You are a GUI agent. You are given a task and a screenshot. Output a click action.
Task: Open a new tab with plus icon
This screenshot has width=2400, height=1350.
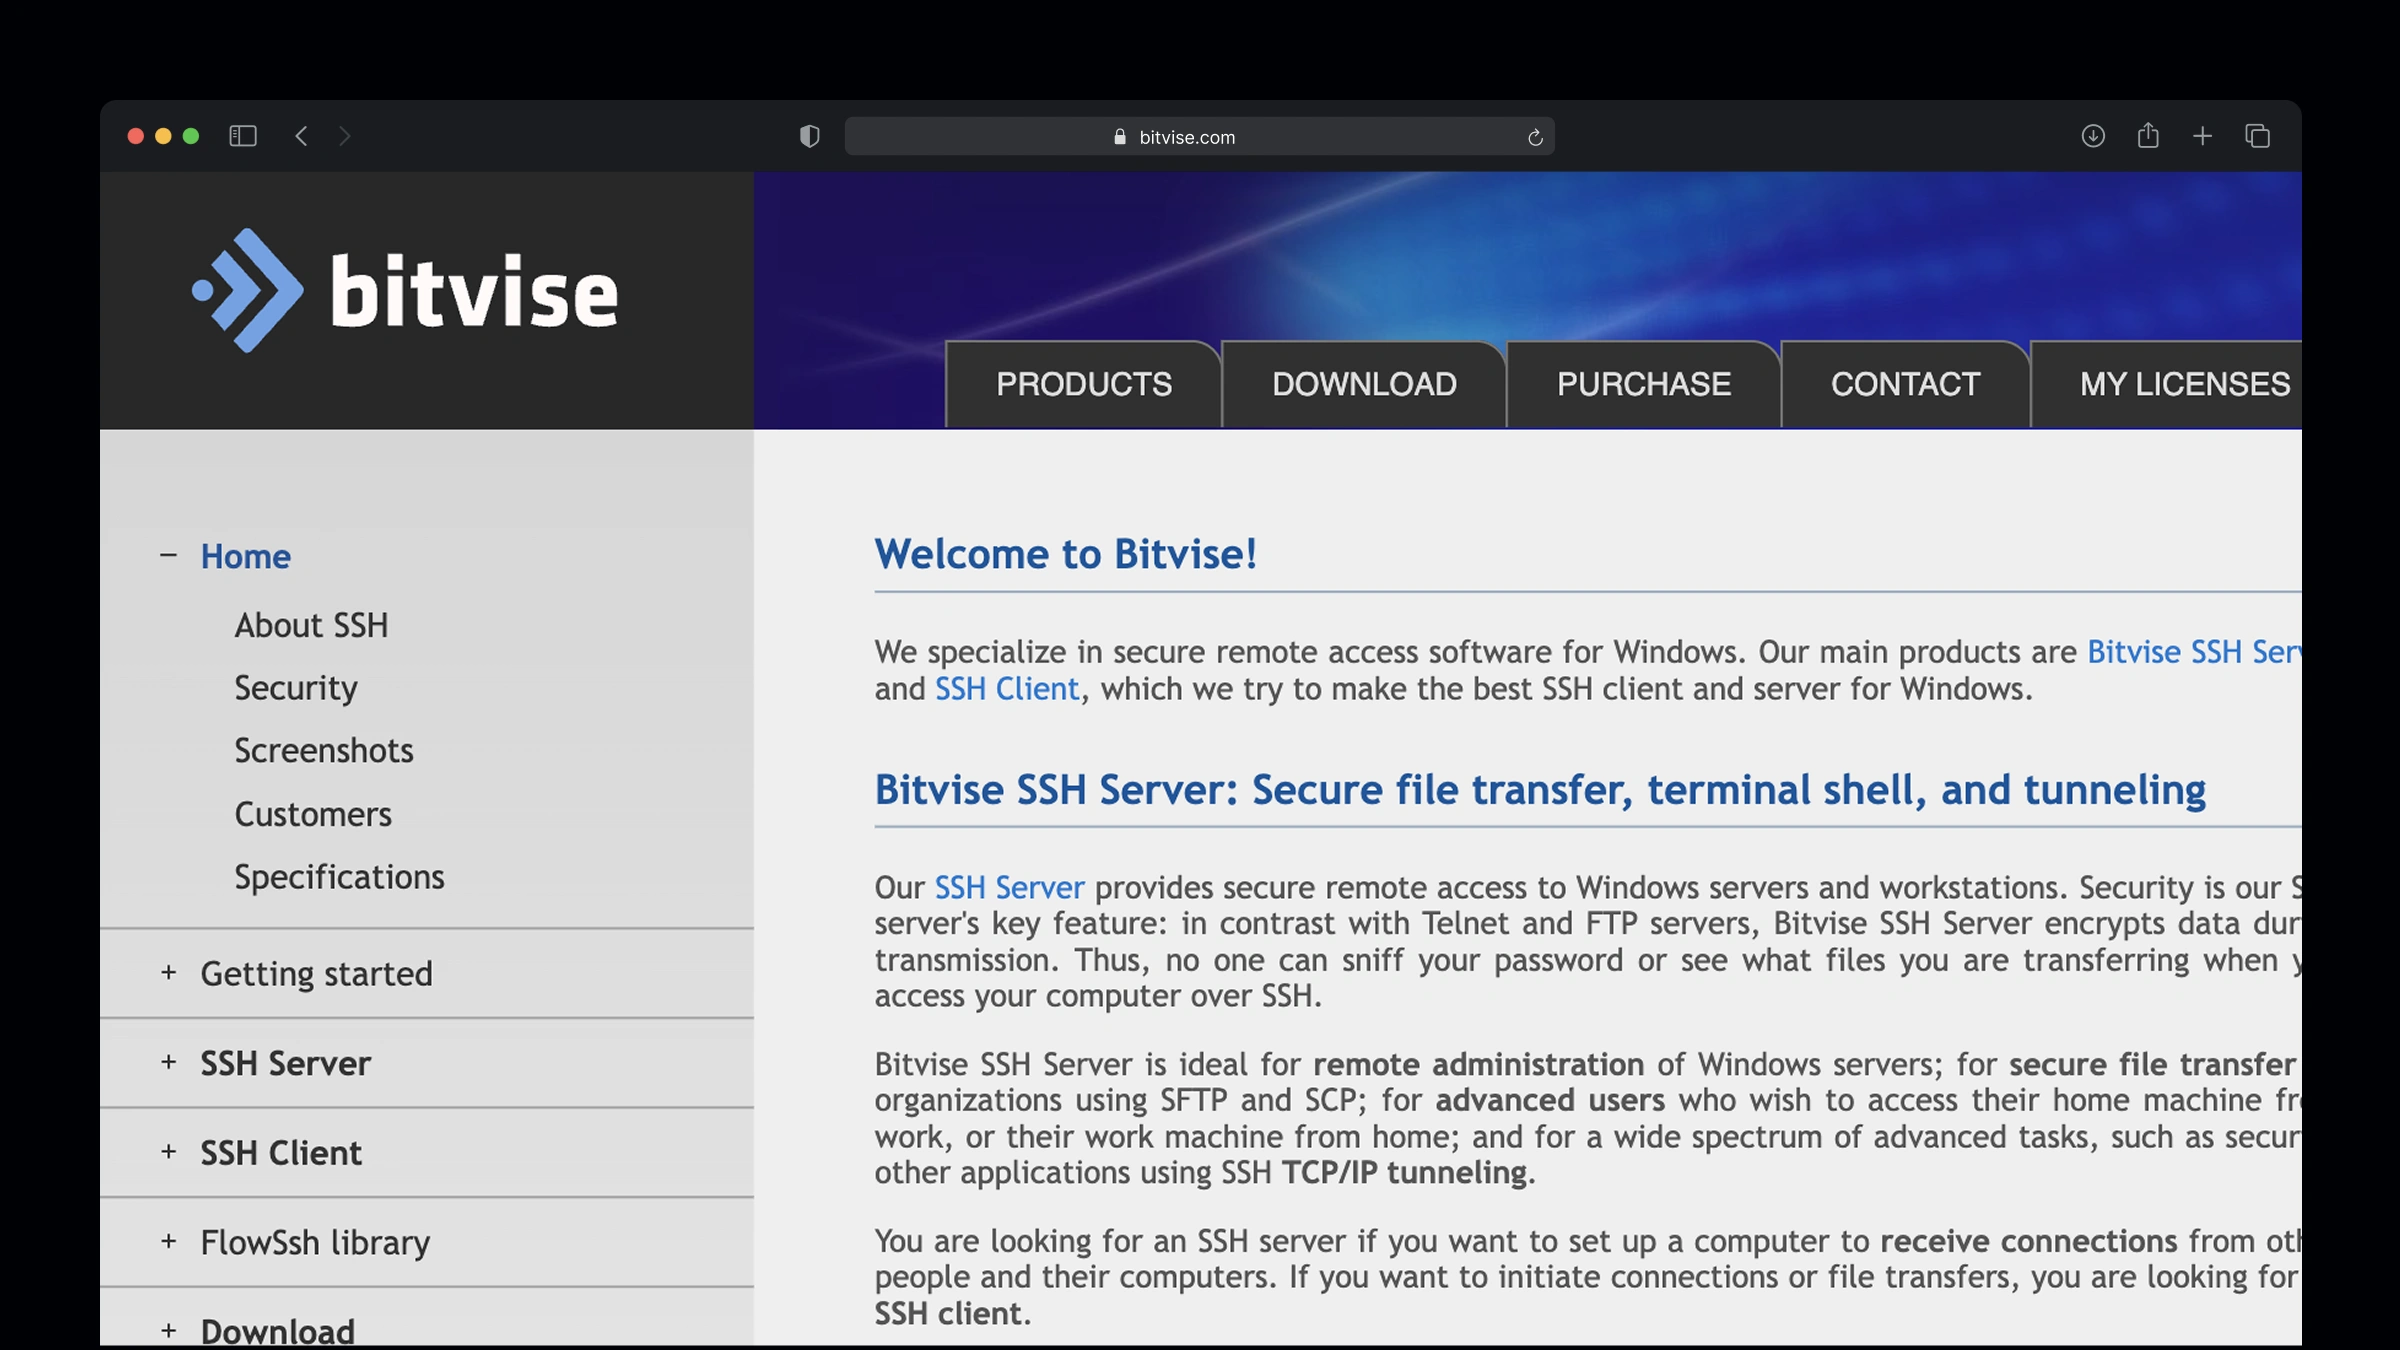2202,136
